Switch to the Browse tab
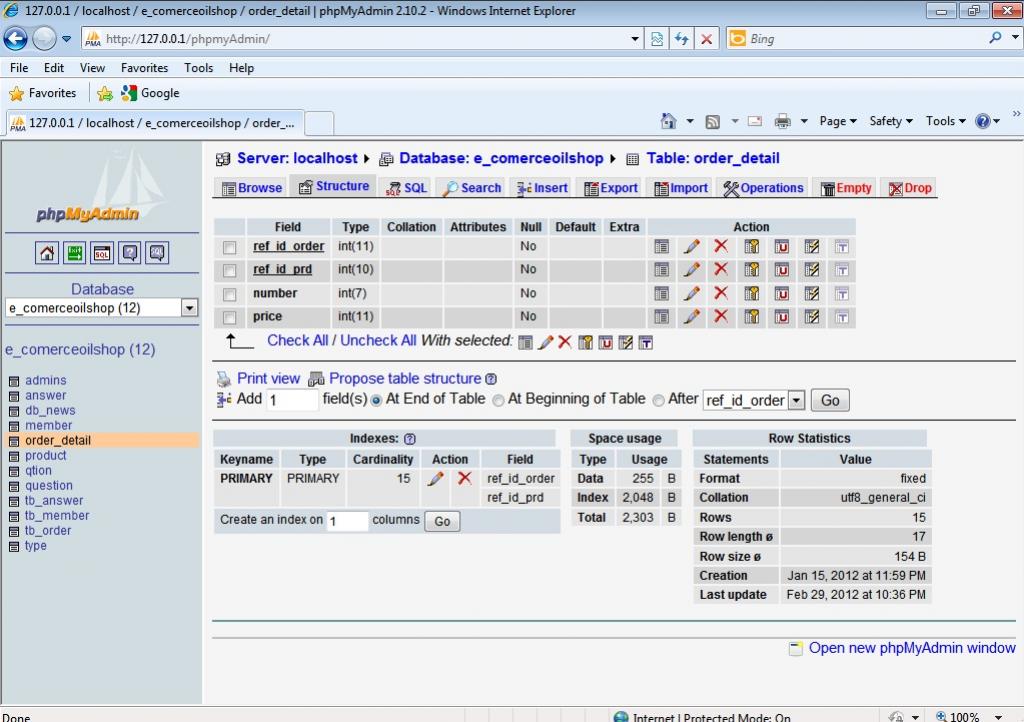Image resolution: width=1024 pixels, height=722 pixels. pos(251,188)
